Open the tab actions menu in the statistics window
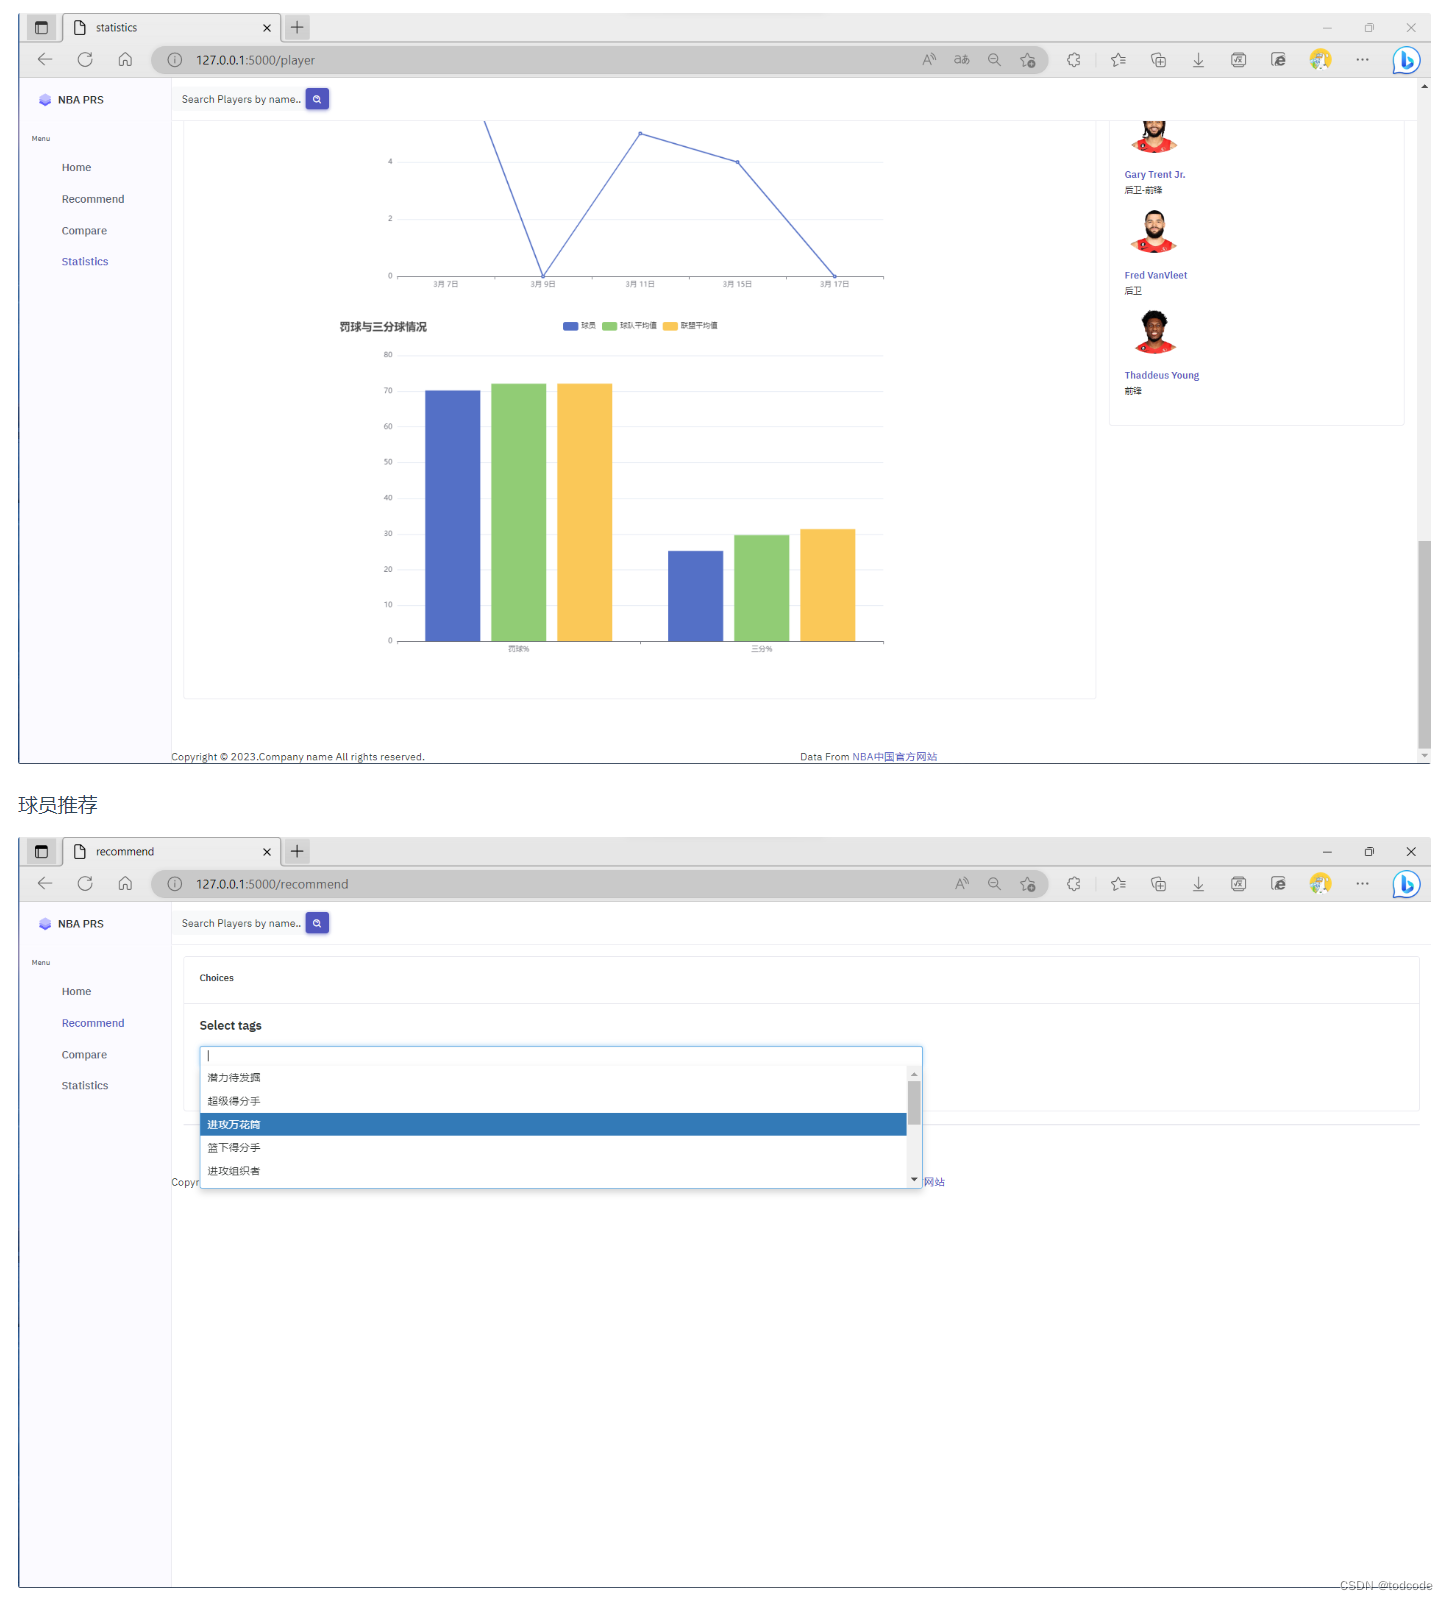Screen dimensions: 1448x1600 [x=41, y=27]
